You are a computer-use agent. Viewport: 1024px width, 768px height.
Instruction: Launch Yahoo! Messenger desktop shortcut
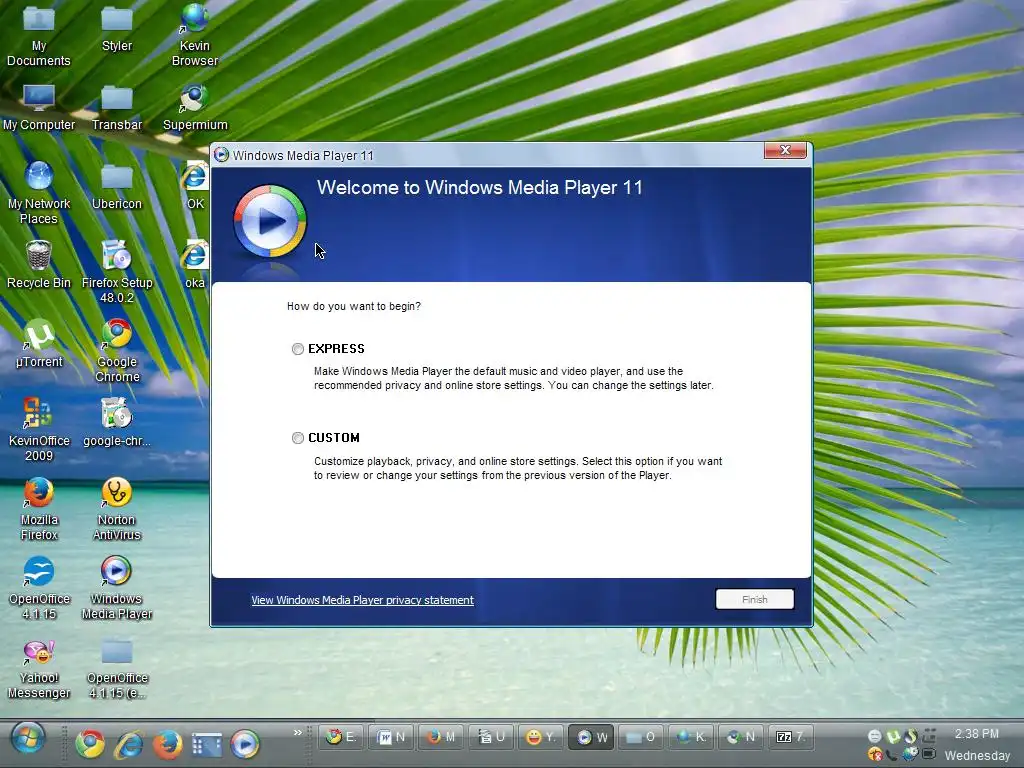coord(39,667)
